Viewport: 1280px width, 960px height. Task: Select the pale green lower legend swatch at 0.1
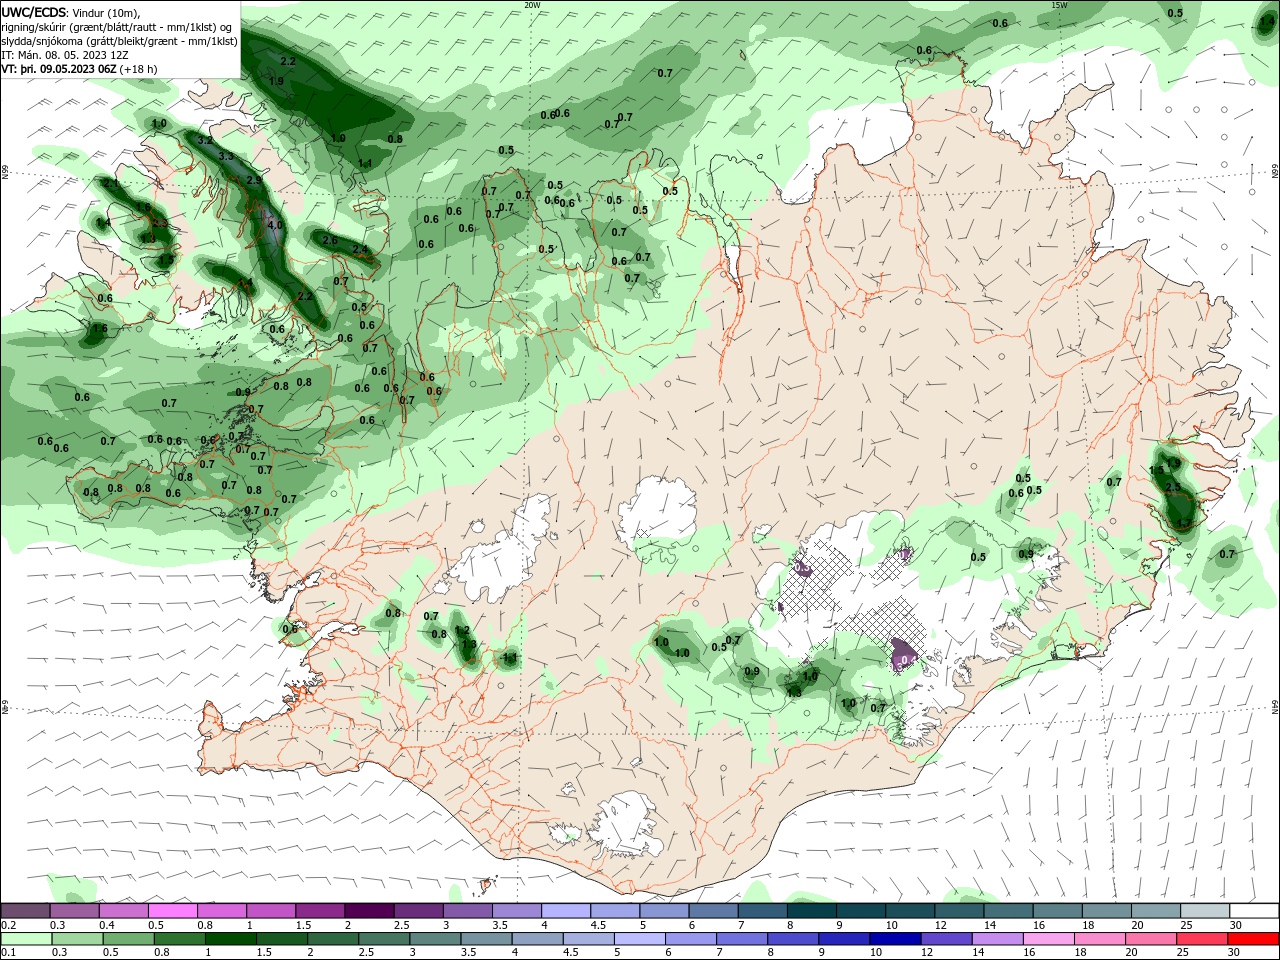[x=26, y=939]
